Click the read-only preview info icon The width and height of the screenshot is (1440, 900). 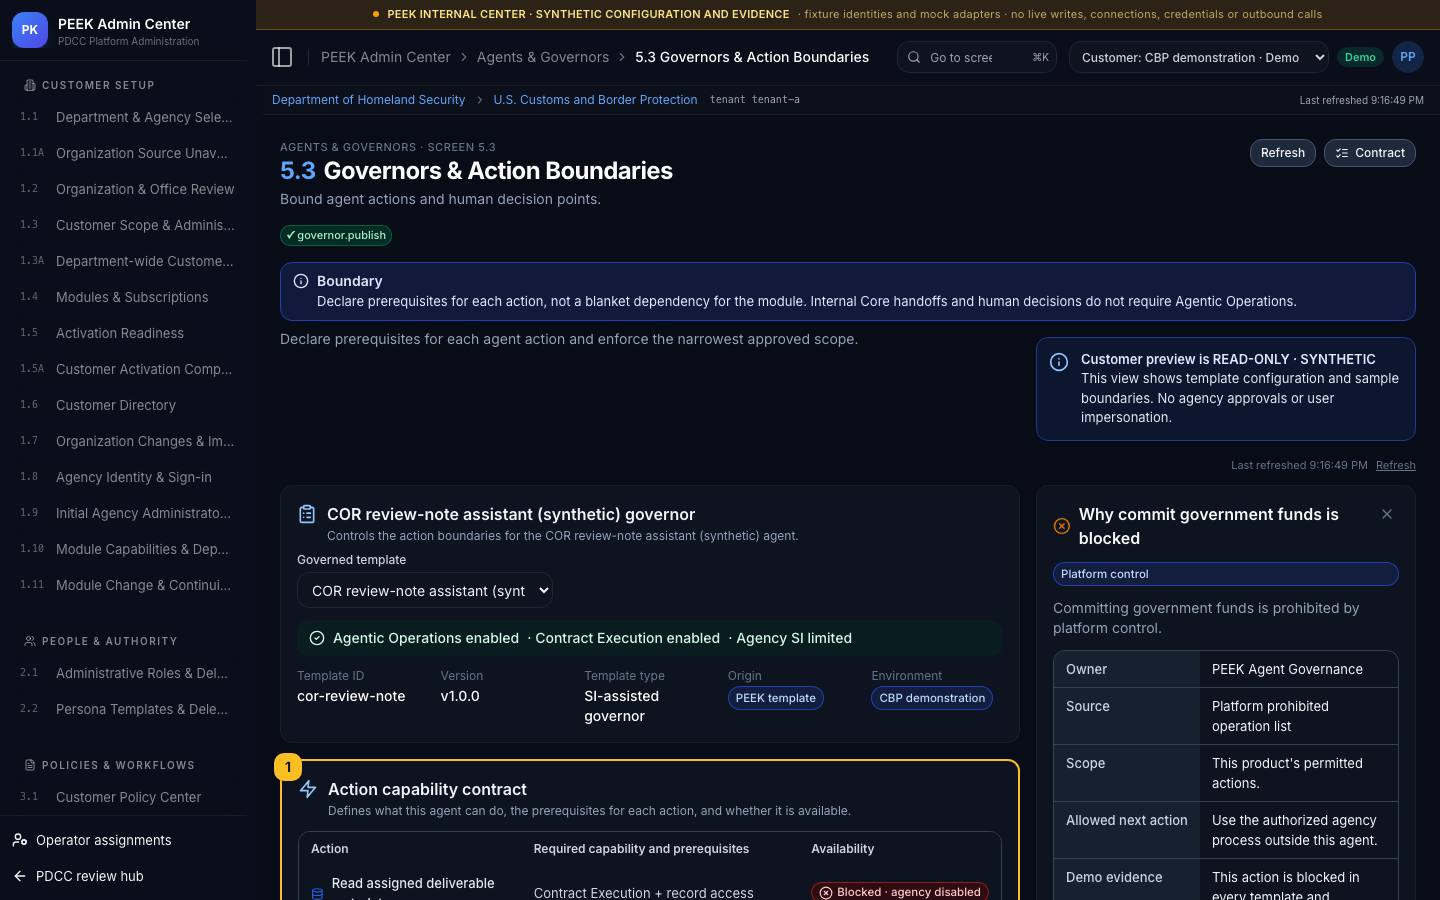pyautogui.click(x=1059, y=362)
